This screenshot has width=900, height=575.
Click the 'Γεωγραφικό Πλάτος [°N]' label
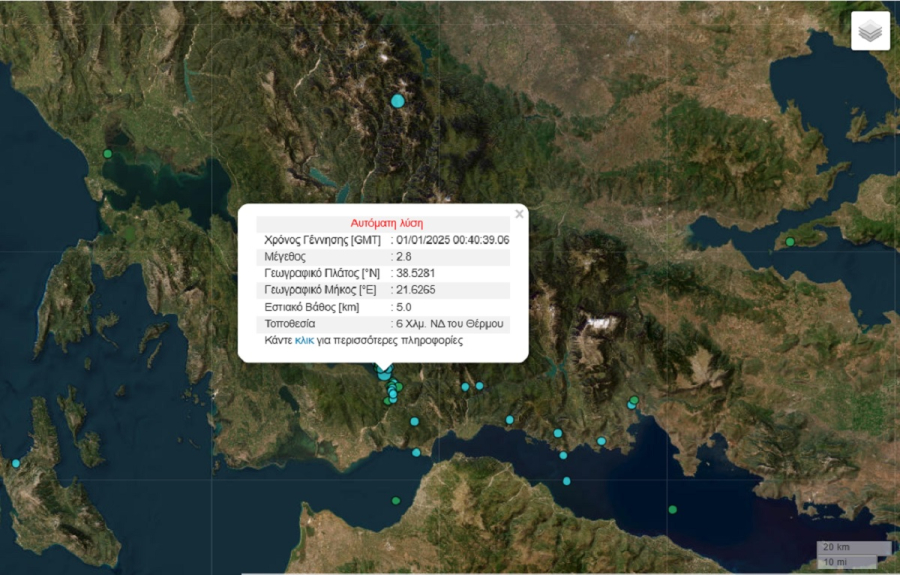[x=322, y=273]
